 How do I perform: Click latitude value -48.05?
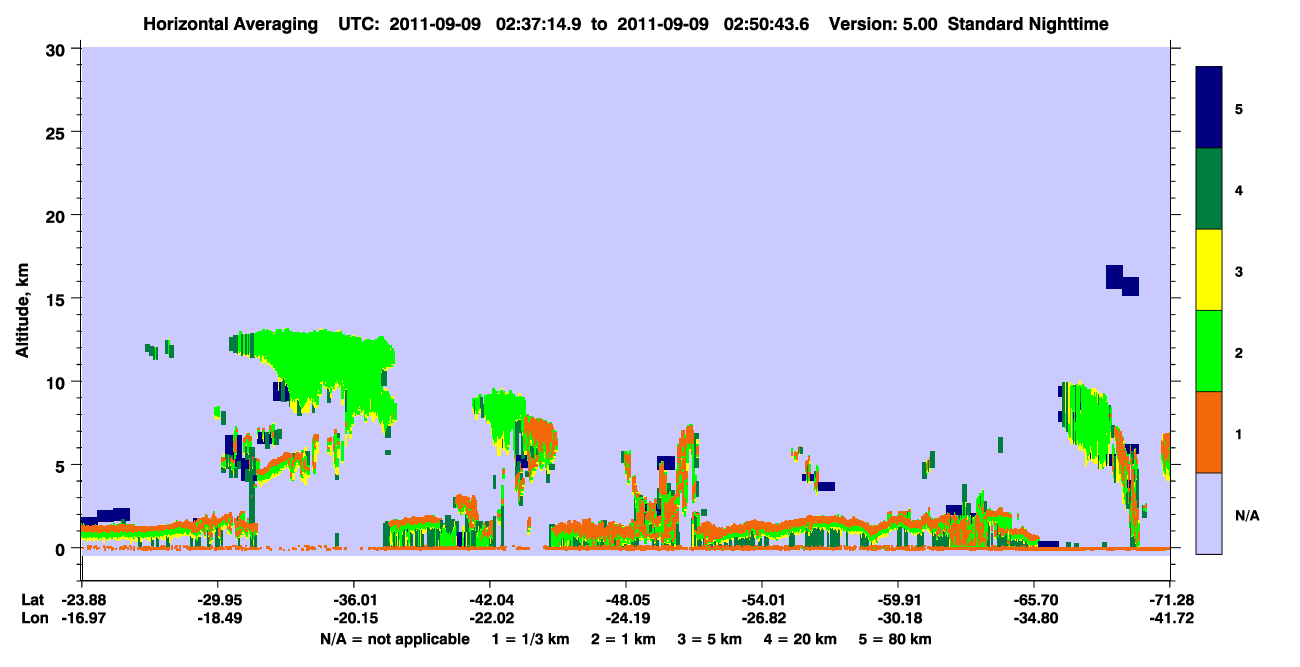point(625,600)
